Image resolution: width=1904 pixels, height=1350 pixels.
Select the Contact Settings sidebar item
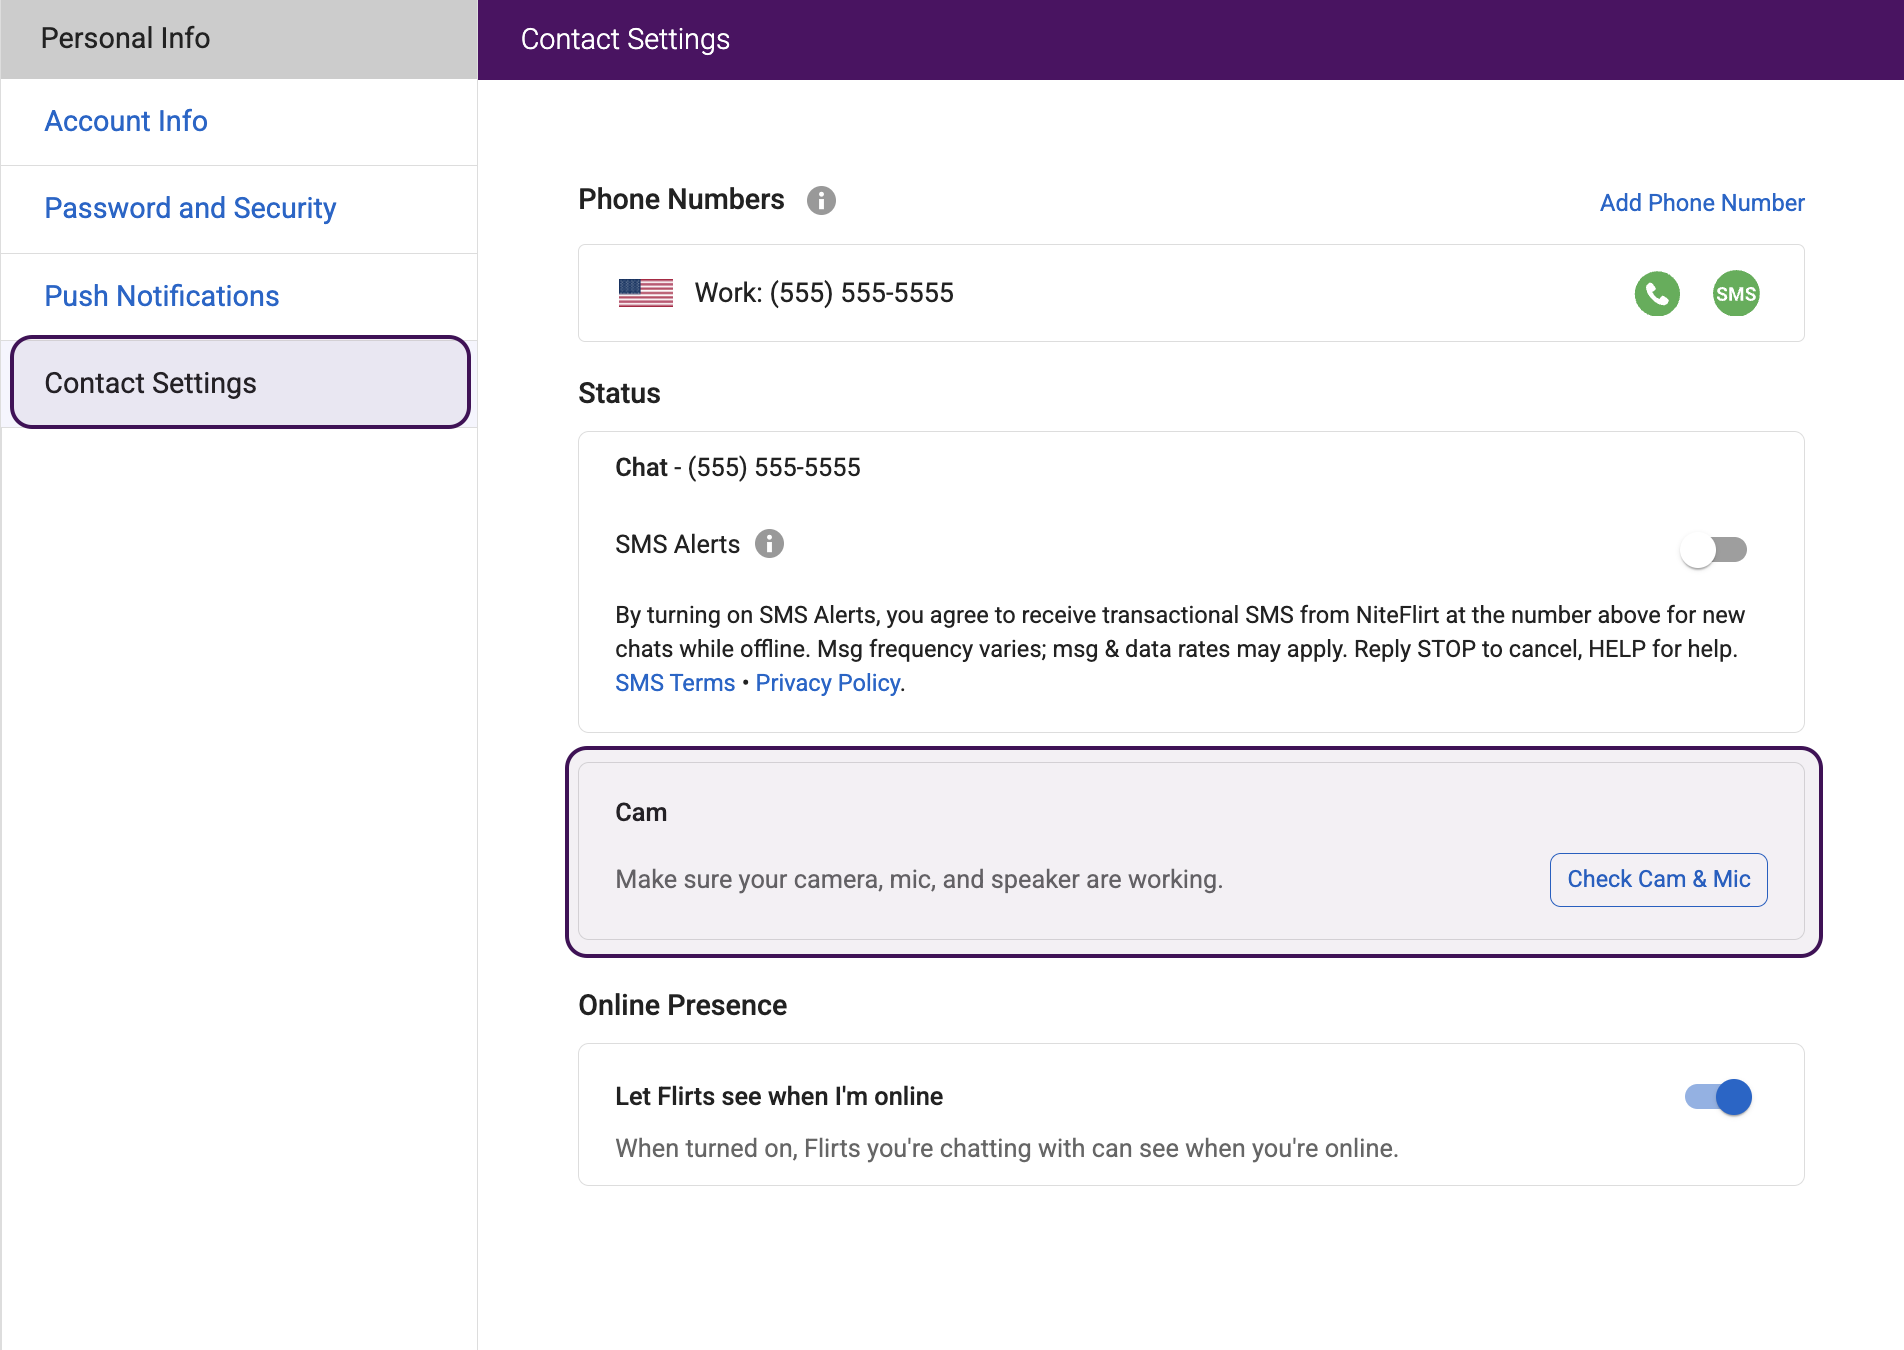[240, 383]
